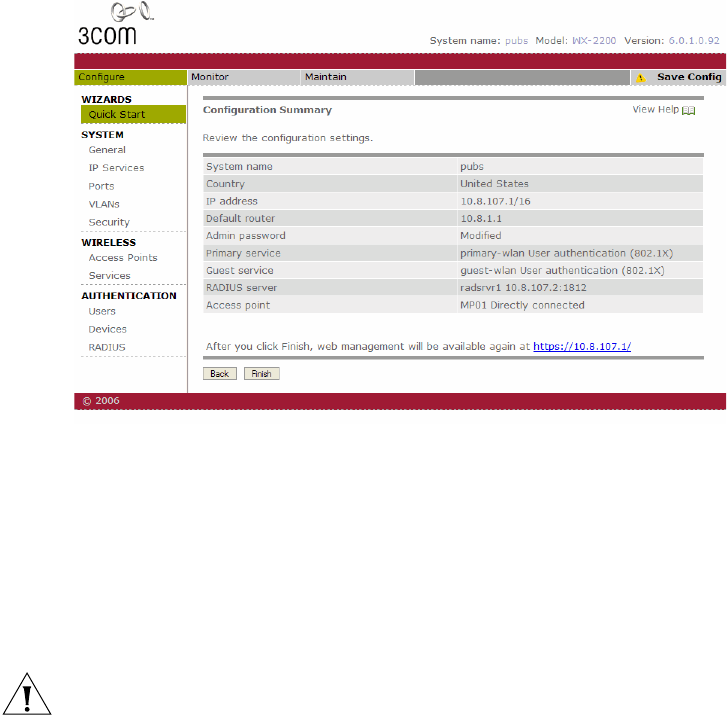Click the MP01 Directly connected value
The width and height of the screenshot is (727, 716).
point(522,305)
